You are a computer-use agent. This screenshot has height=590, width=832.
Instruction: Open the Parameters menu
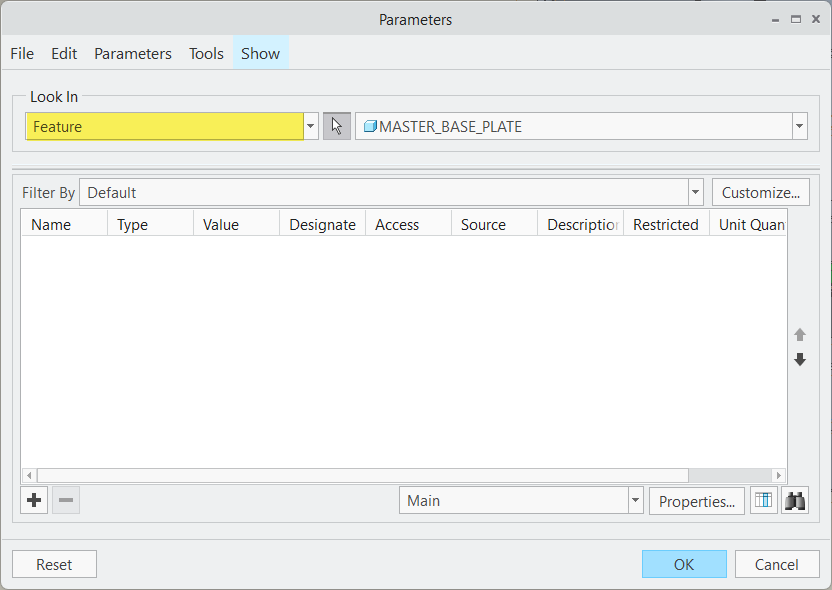[x=132, y=53]
